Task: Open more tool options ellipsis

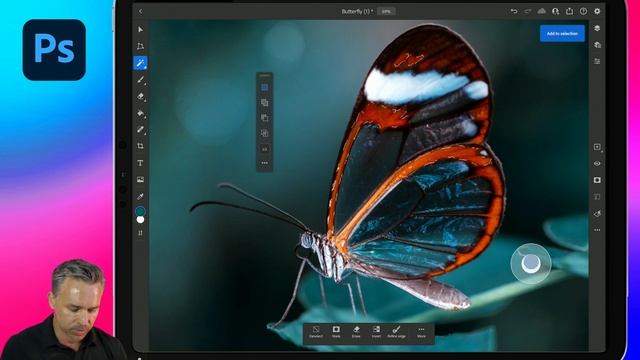Action: click(264, 163)
